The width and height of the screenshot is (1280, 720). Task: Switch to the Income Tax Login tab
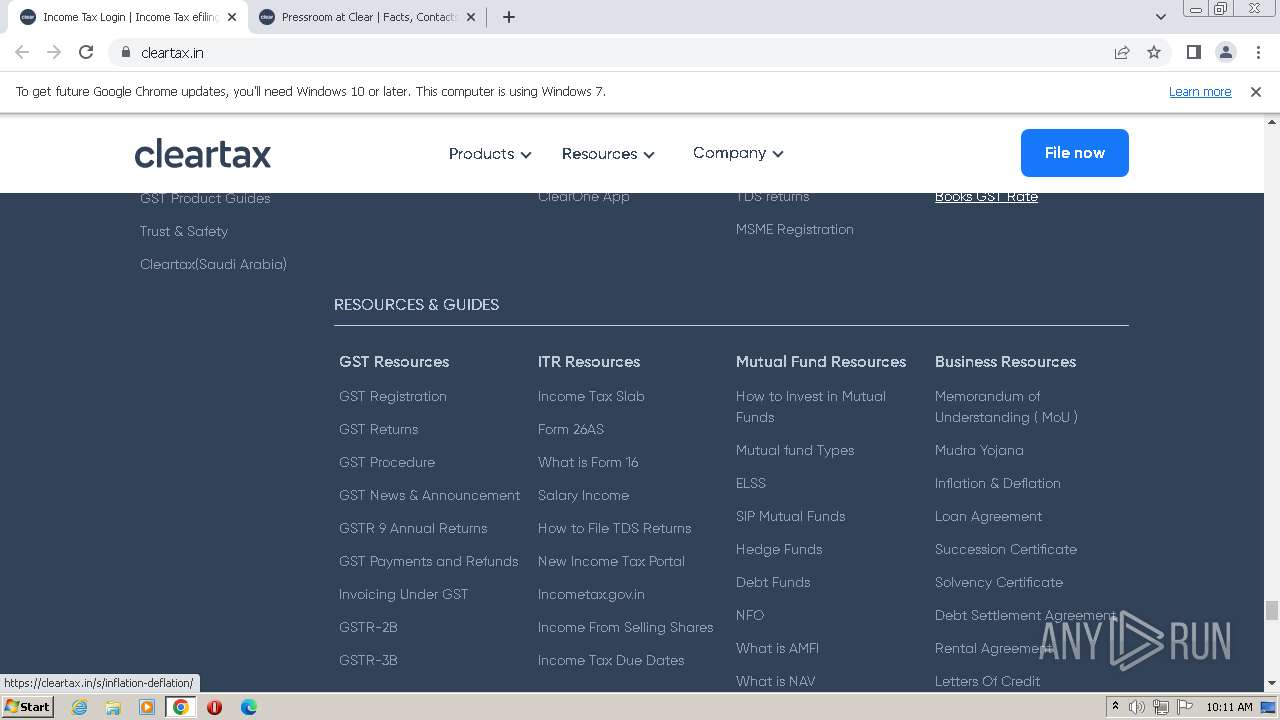click(x=128, y=17)
